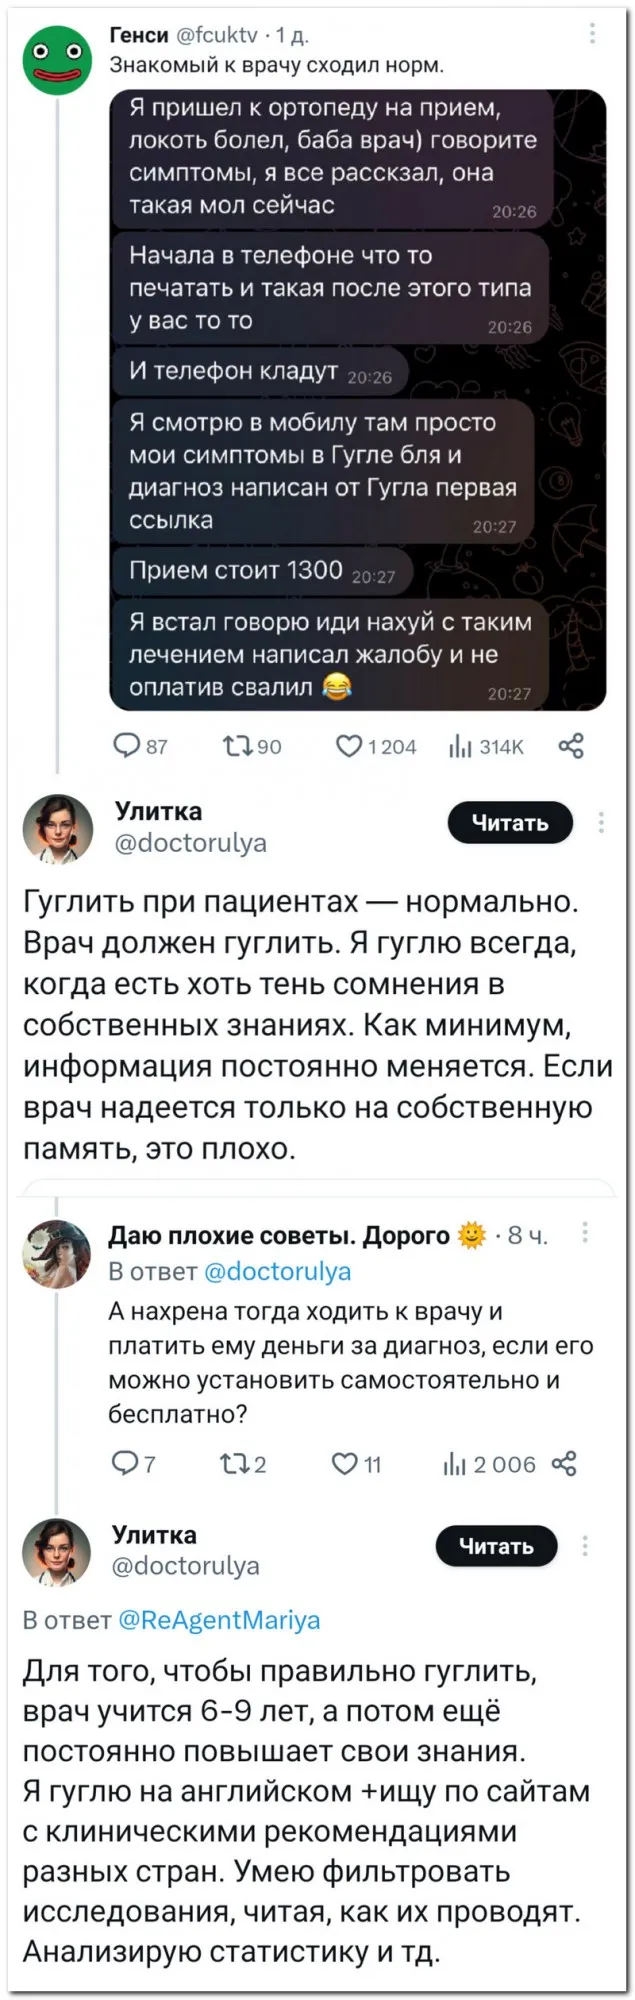
Task: Open more options menu on Генси's tweet
Action: click(x=592, y=35)
